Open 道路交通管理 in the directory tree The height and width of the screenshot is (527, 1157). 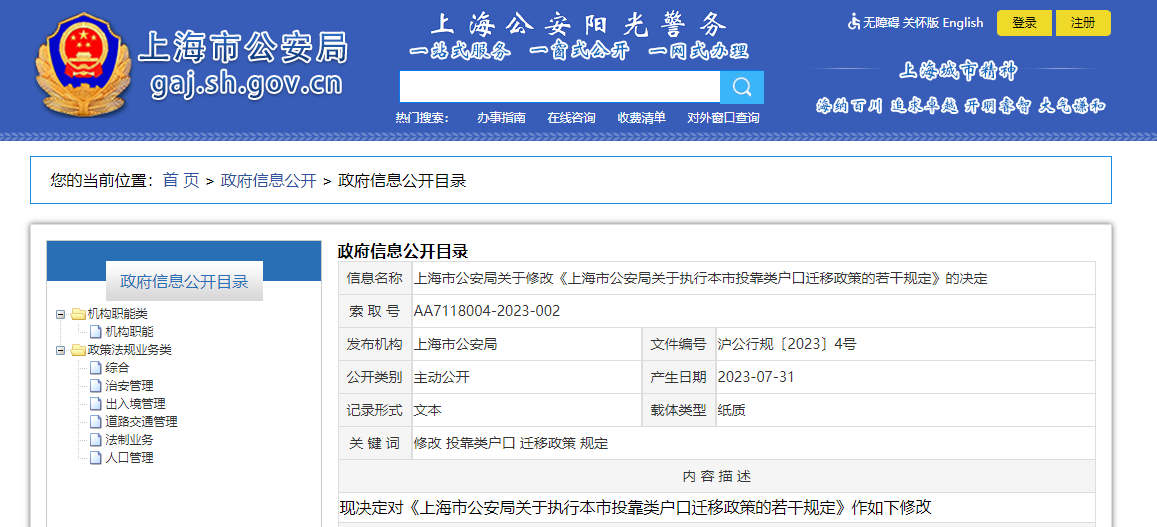tap(141, 421)
